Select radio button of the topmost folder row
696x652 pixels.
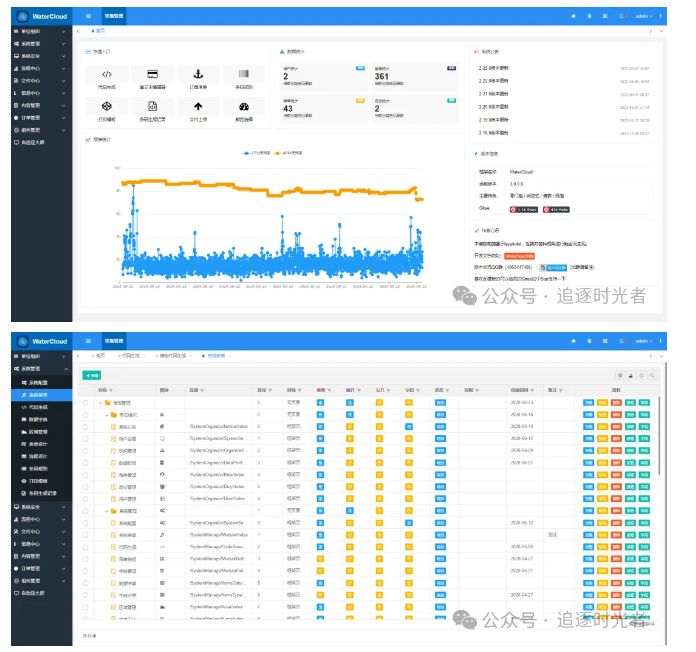click(x=85, y=403)
